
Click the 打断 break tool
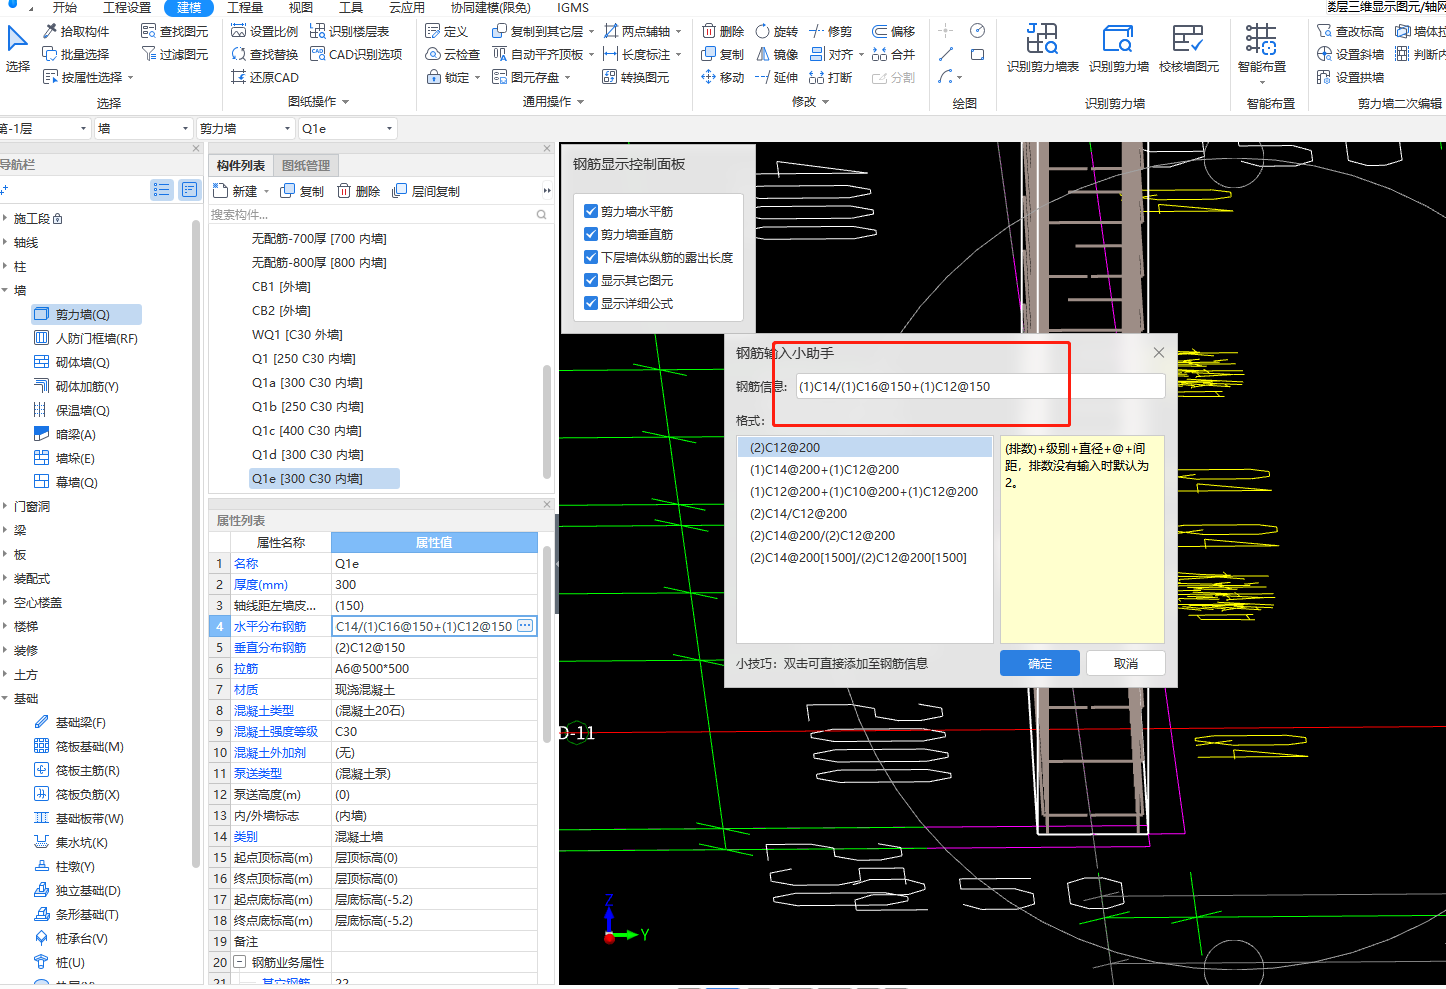point(831,77)
